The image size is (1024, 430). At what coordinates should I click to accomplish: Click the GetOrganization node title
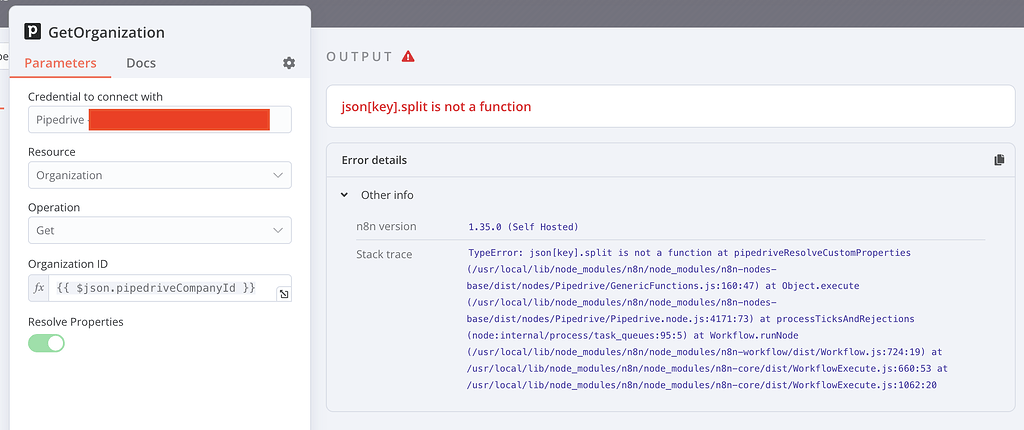(106, 32)
